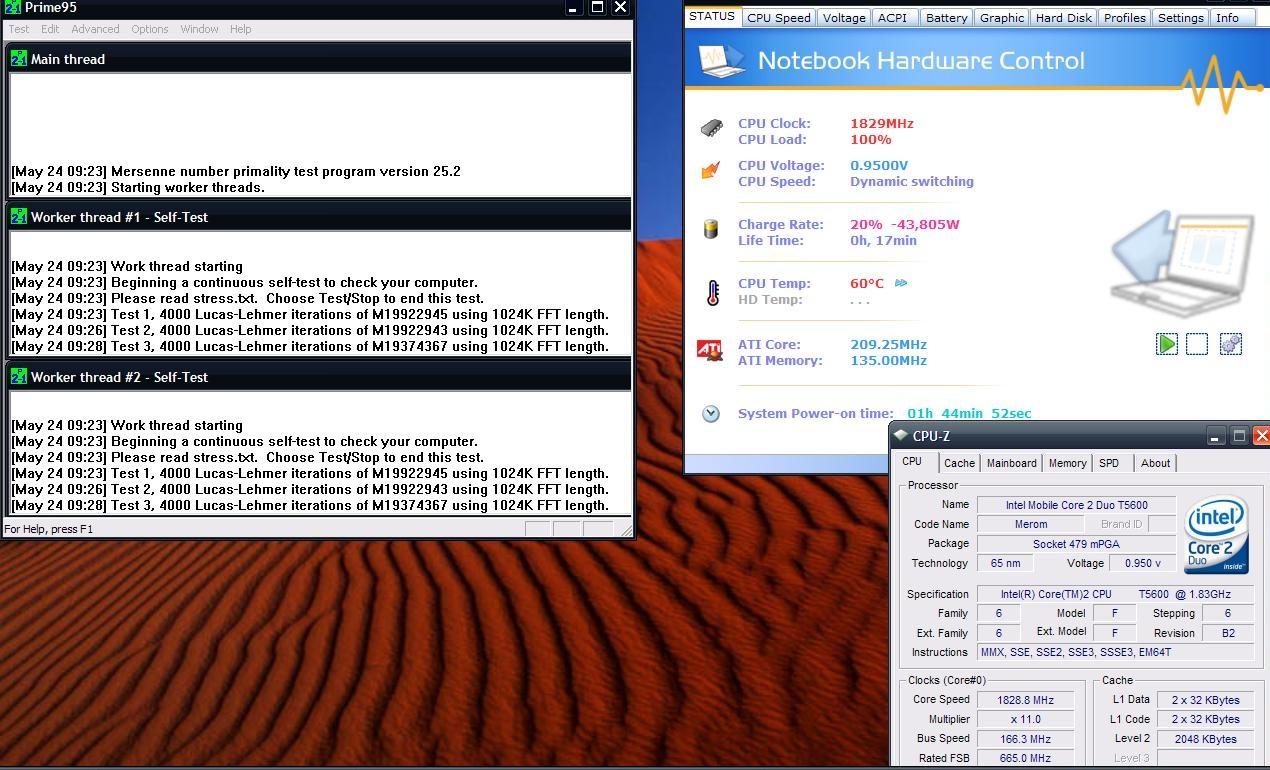Click the Level 2 cache field 2048 KBytes
Image resolution: width=1270 pixels, height=770 pixels.
pos(1206,739)
